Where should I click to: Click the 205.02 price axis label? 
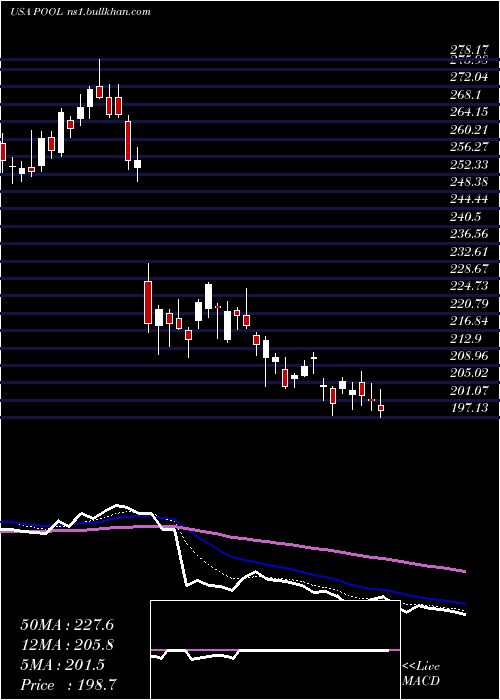click(469, 375)
